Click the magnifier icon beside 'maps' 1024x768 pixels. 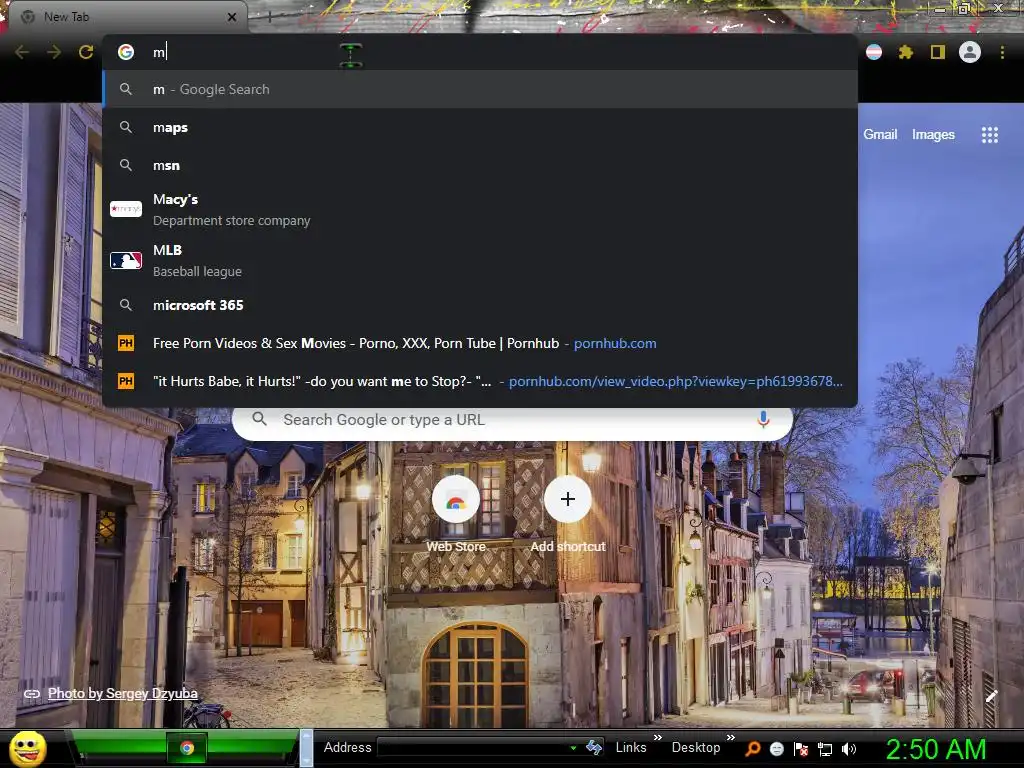pyautogui.click(x=126, y=127)
